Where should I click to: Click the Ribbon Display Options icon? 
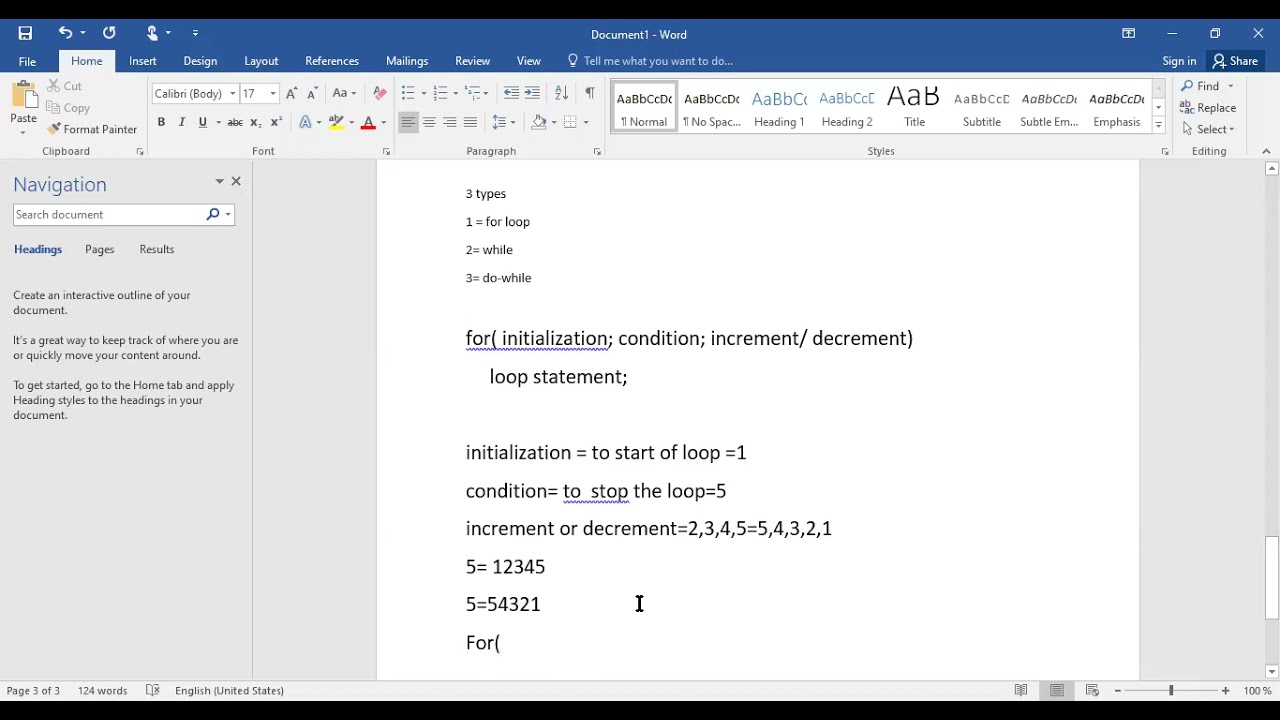1128,33
